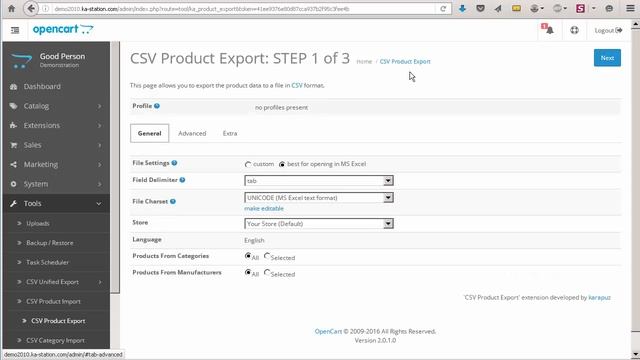Go back with the browser back arrow

tap(31, 8)
